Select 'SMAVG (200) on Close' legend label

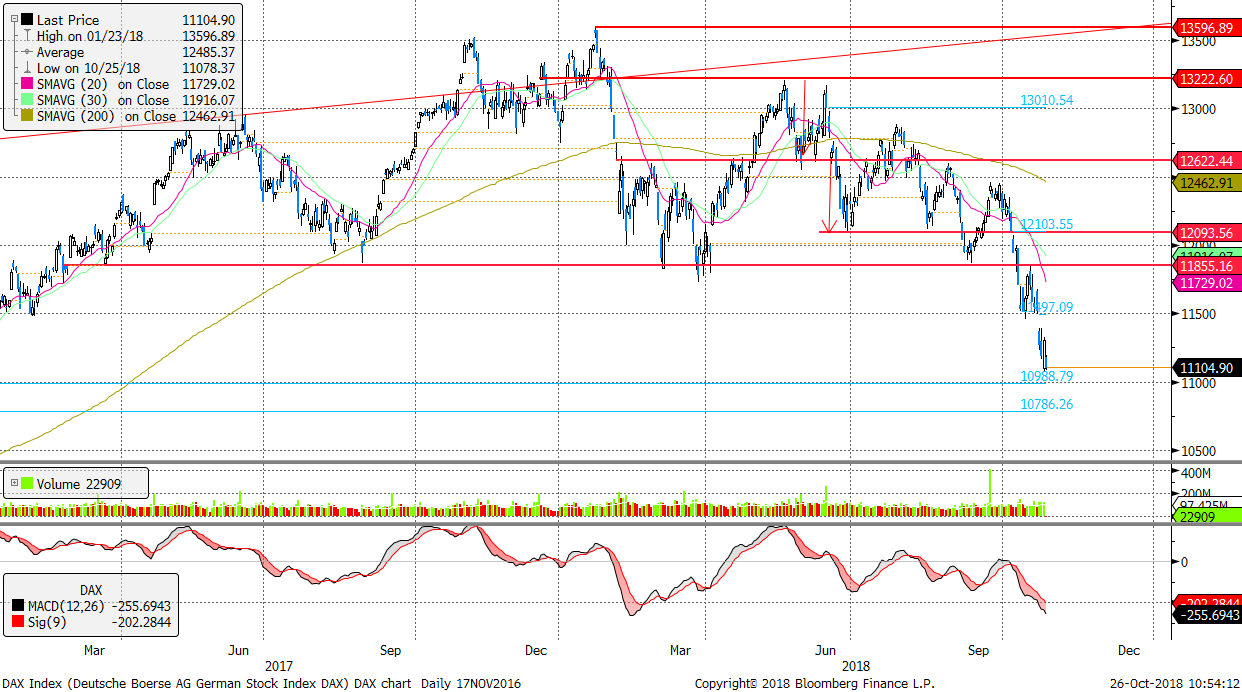(107, 116)
